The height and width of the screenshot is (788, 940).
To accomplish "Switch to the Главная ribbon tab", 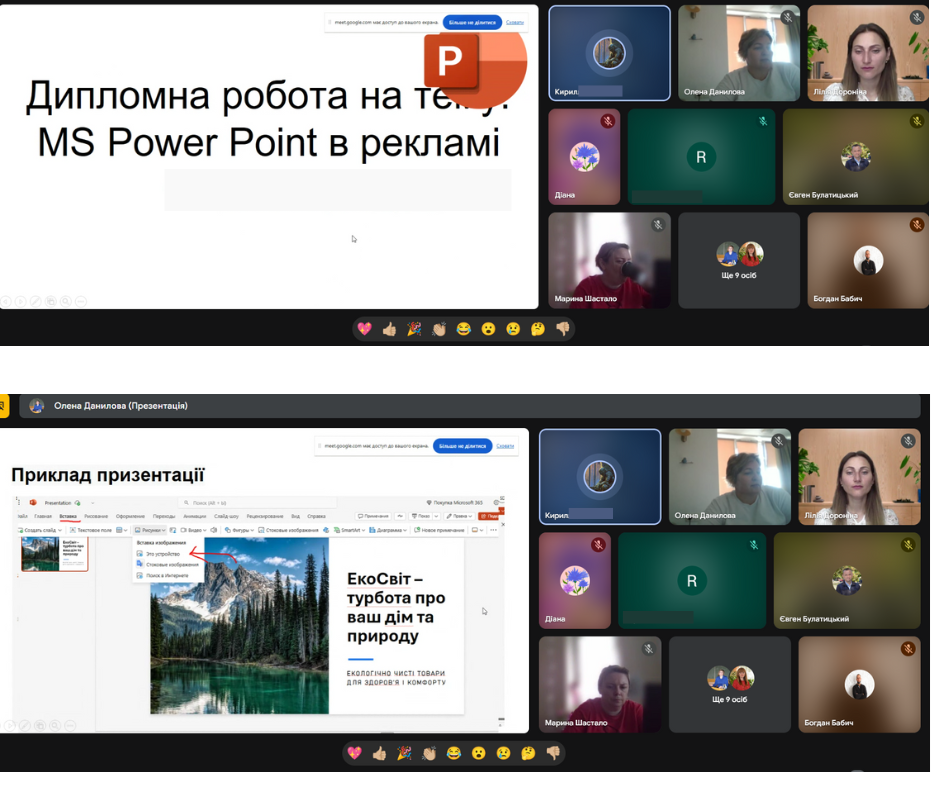I will (43, 516).
